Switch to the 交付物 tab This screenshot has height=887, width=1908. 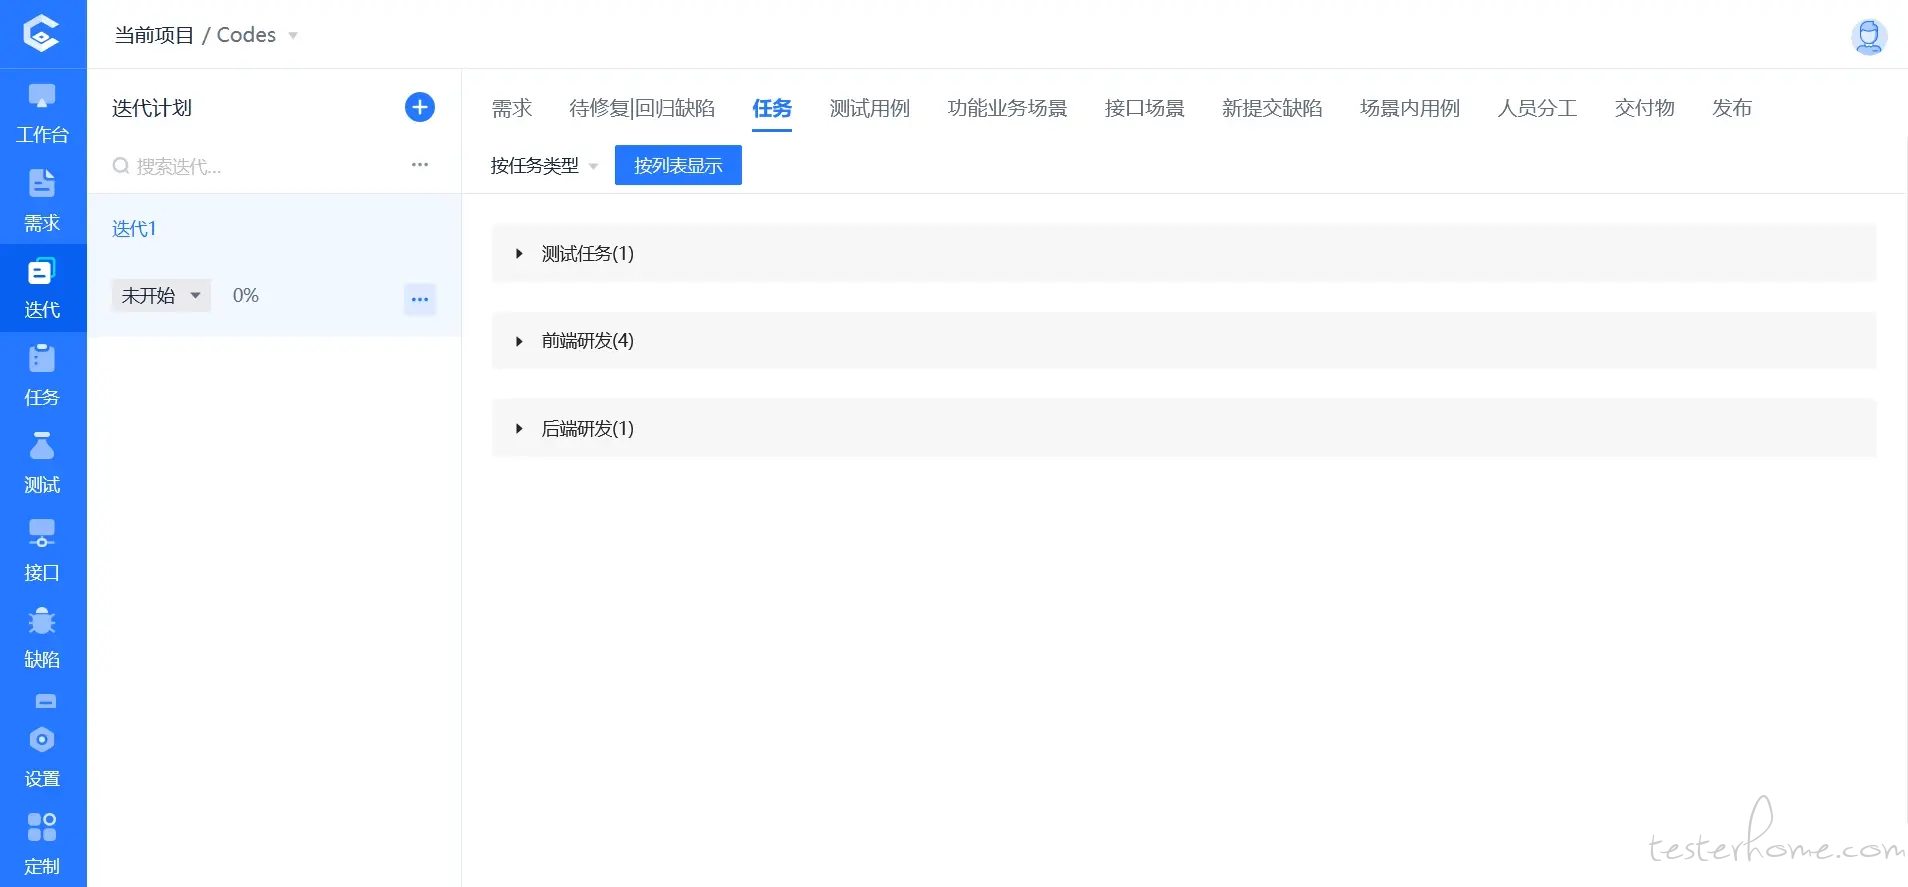pos(1645,108)
